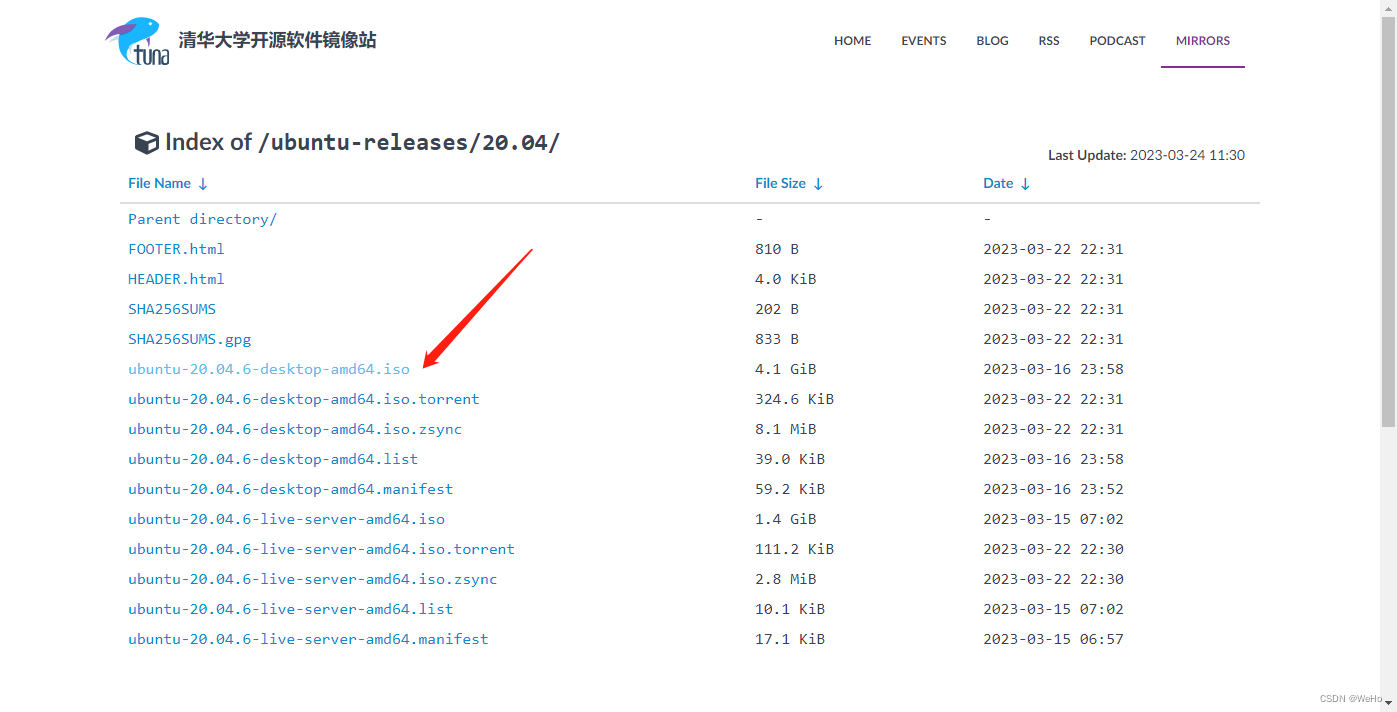The height and width of the screenshot is (712, 1397).
Task: Click the 324.6 KiB size value
Action: 795,399
